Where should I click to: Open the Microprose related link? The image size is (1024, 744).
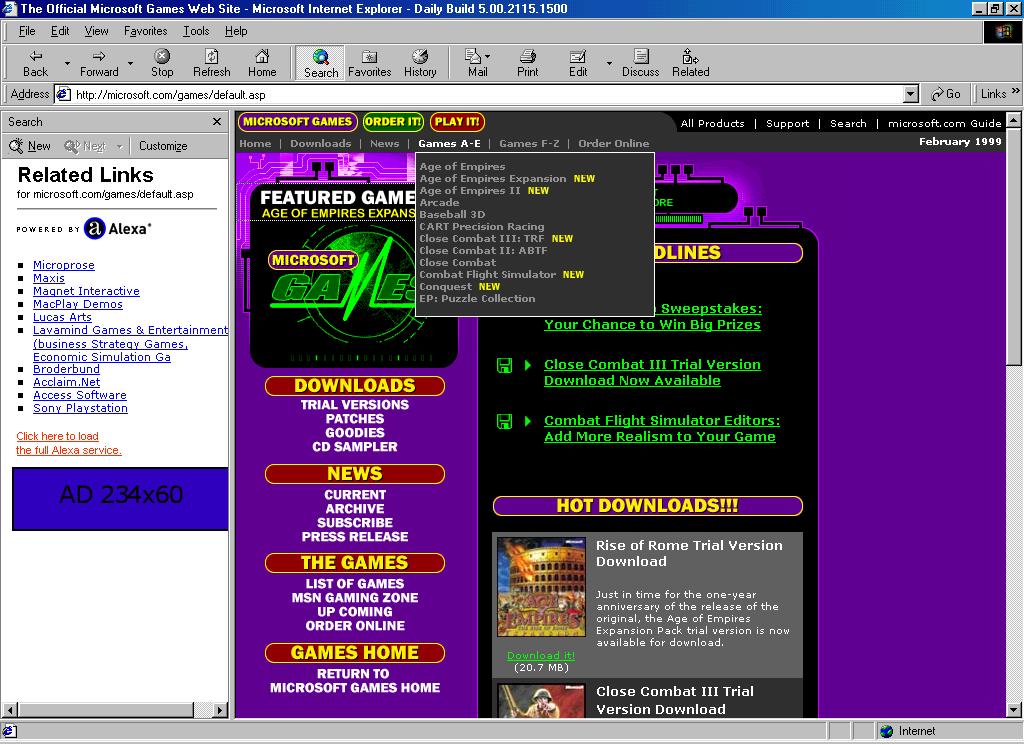[64, 265]
